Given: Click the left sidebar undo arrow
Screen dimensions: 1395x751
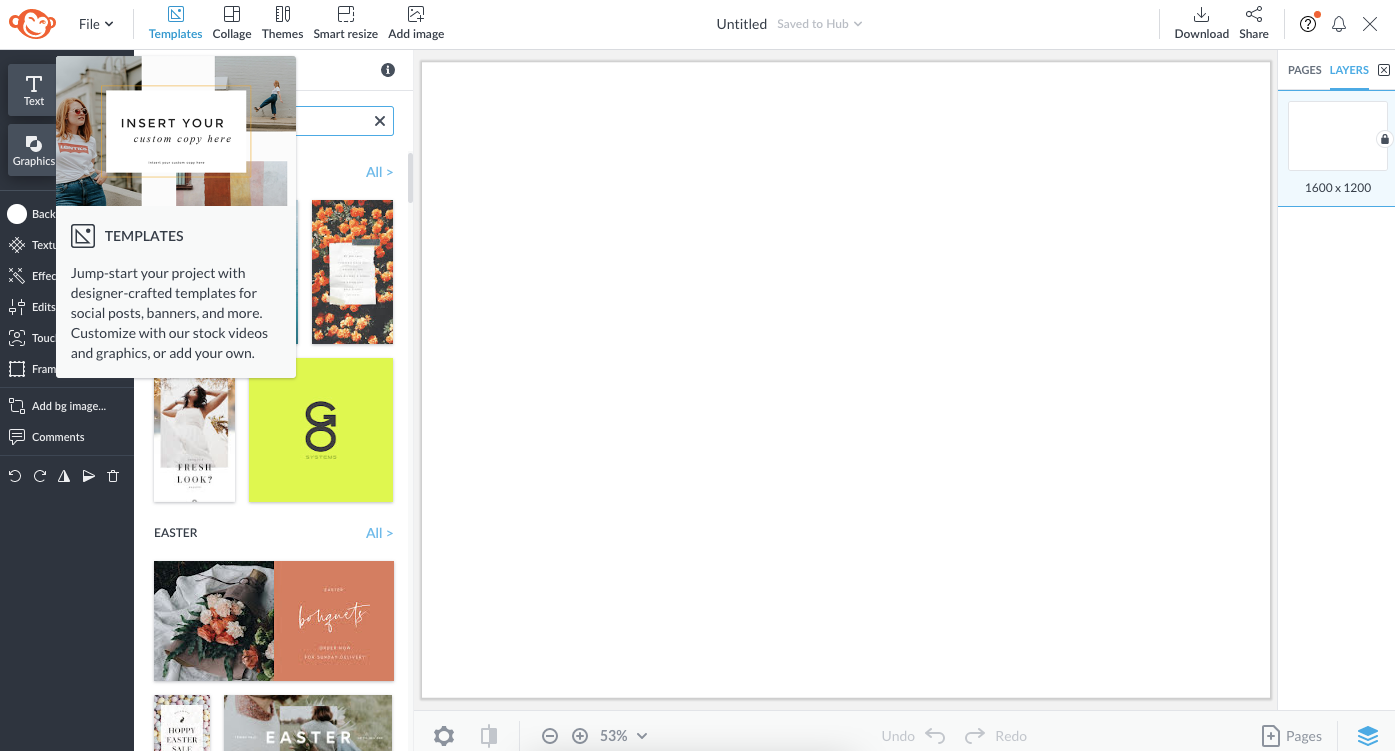Looking at the screenshot, I should coord(15,476).
